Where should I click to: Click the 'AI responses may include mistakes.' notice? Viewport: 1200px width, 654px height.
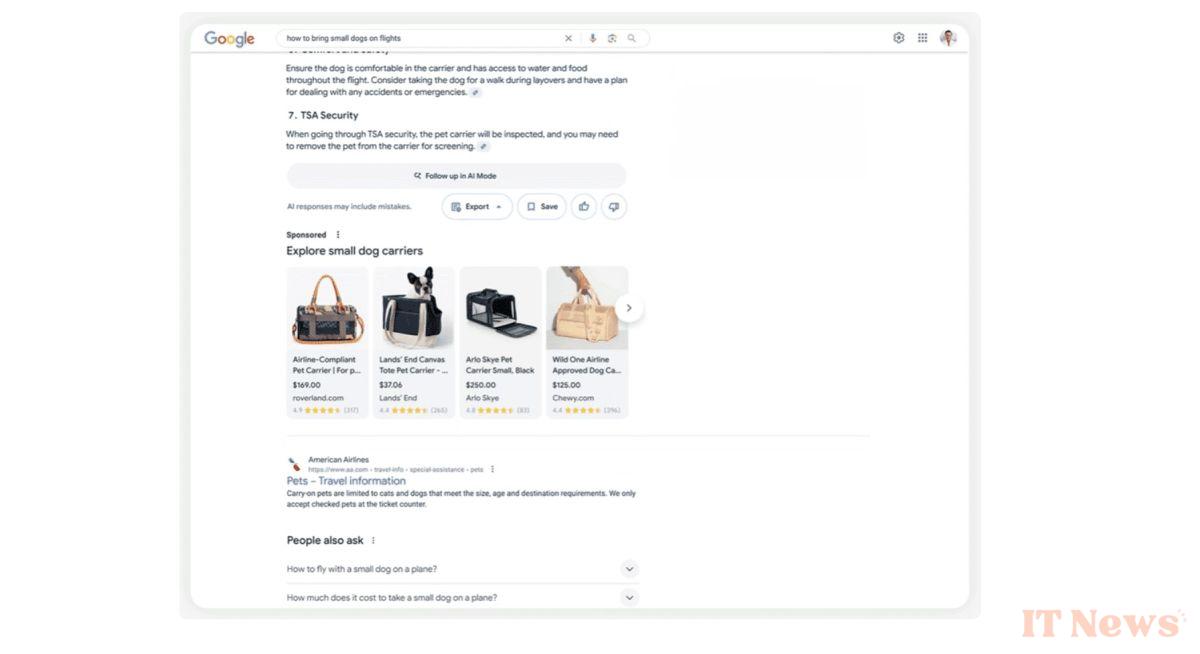click(x=349, y=207)
